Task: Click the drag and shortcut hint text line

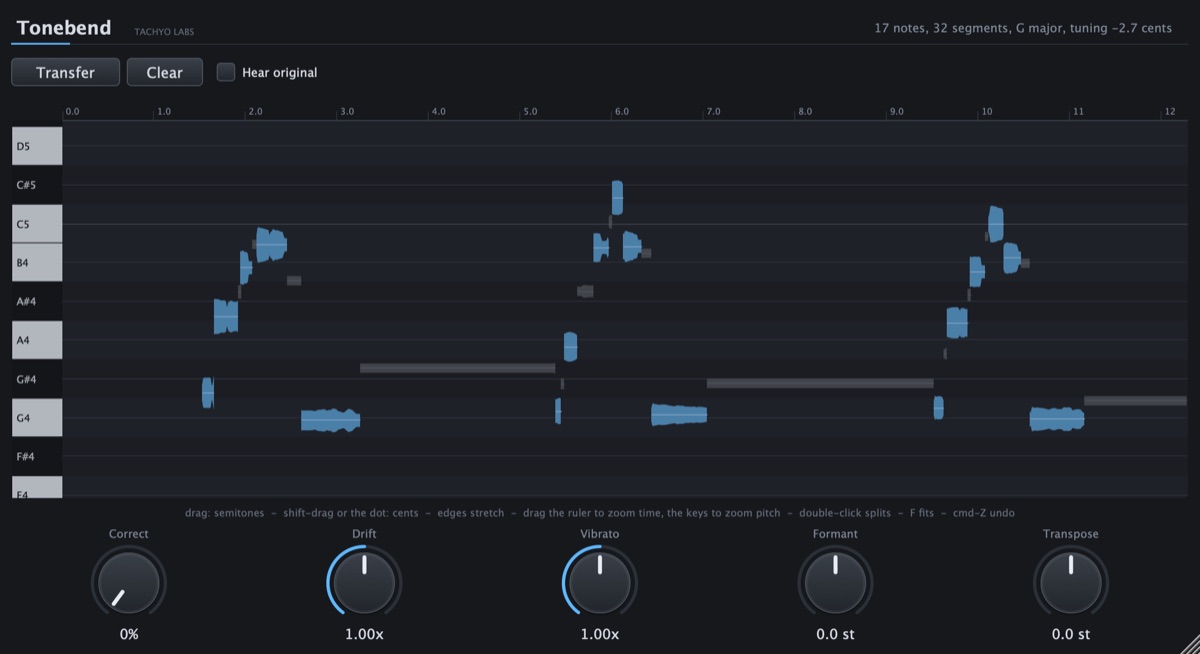Action: (x=600, y=513)
